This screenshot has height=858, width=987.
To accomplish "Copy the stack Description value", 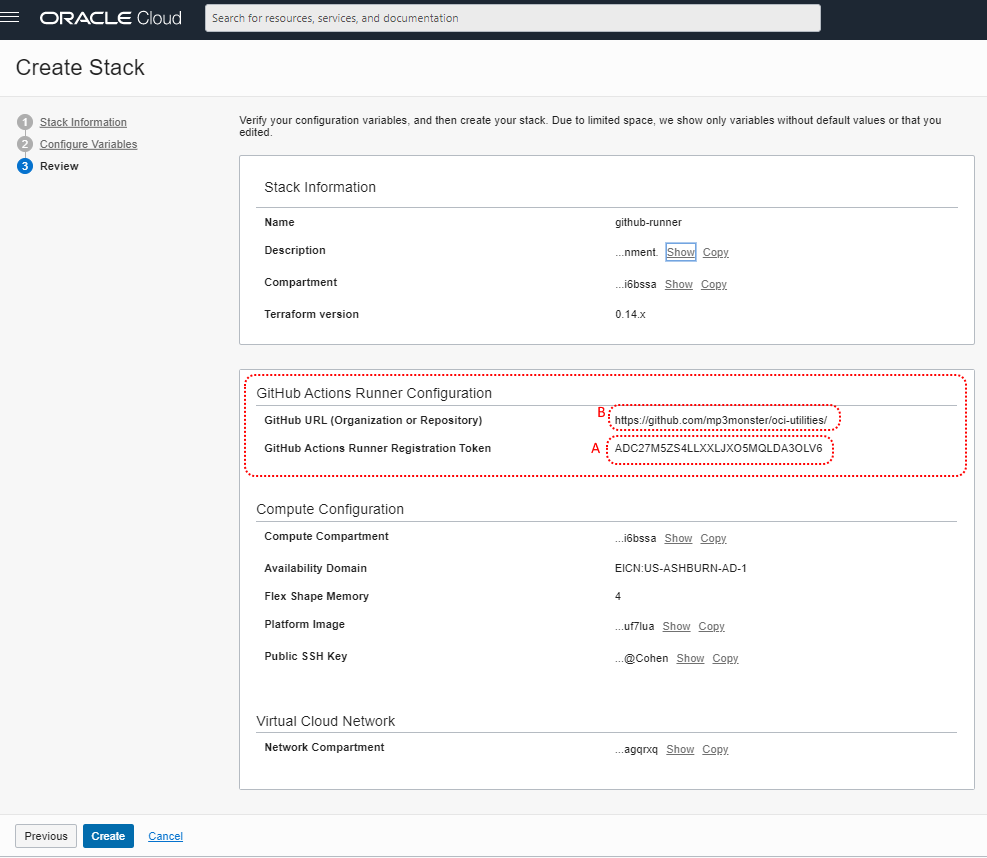I will point(715,252).
